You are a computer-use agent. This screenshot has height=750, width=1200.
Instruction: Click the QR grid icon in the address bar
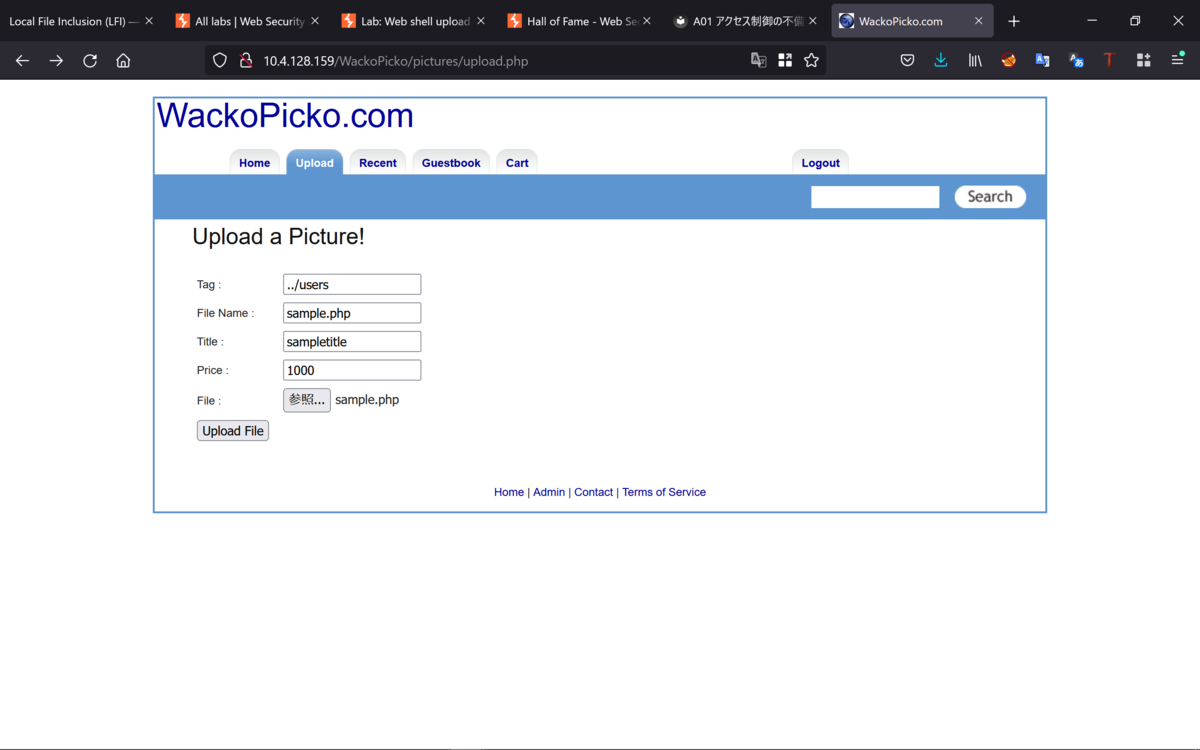(785, 61)
